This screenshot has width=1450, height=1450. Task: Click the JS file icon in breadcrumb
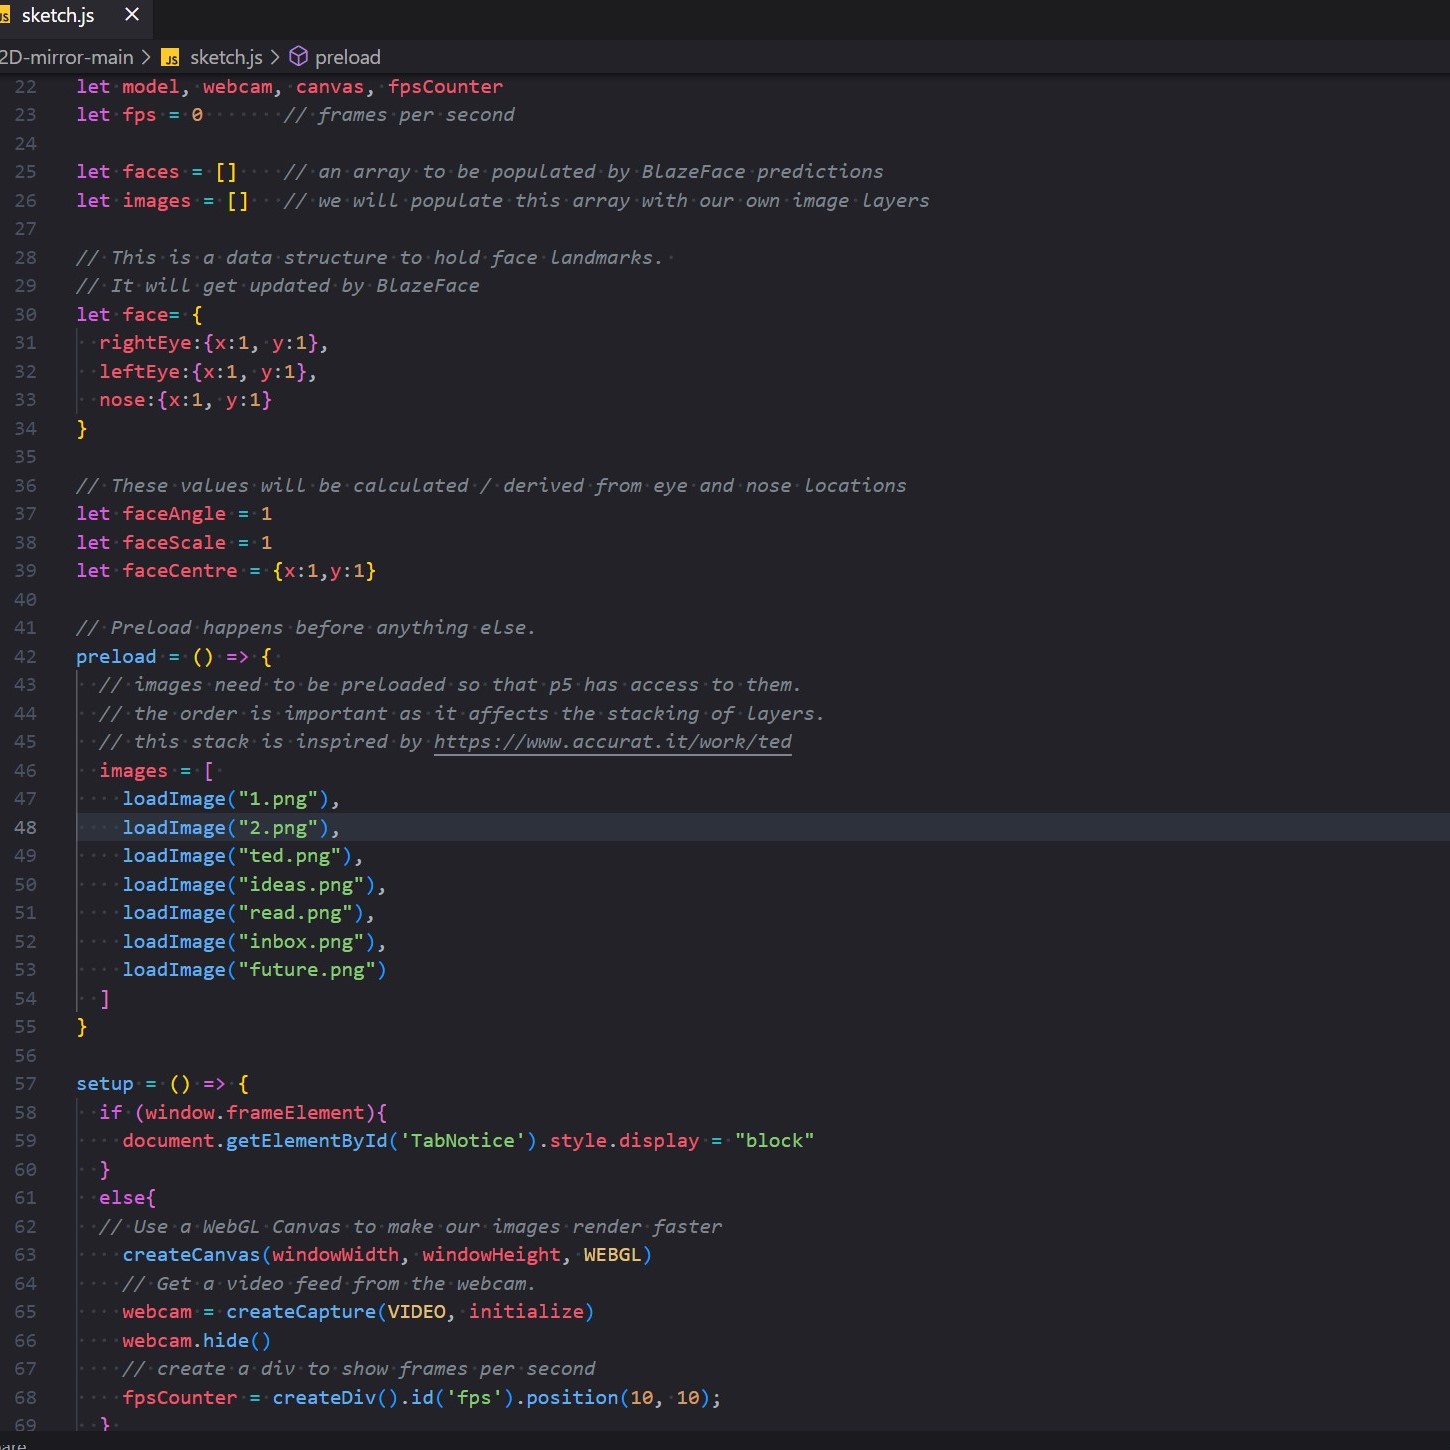click(171, 58)
